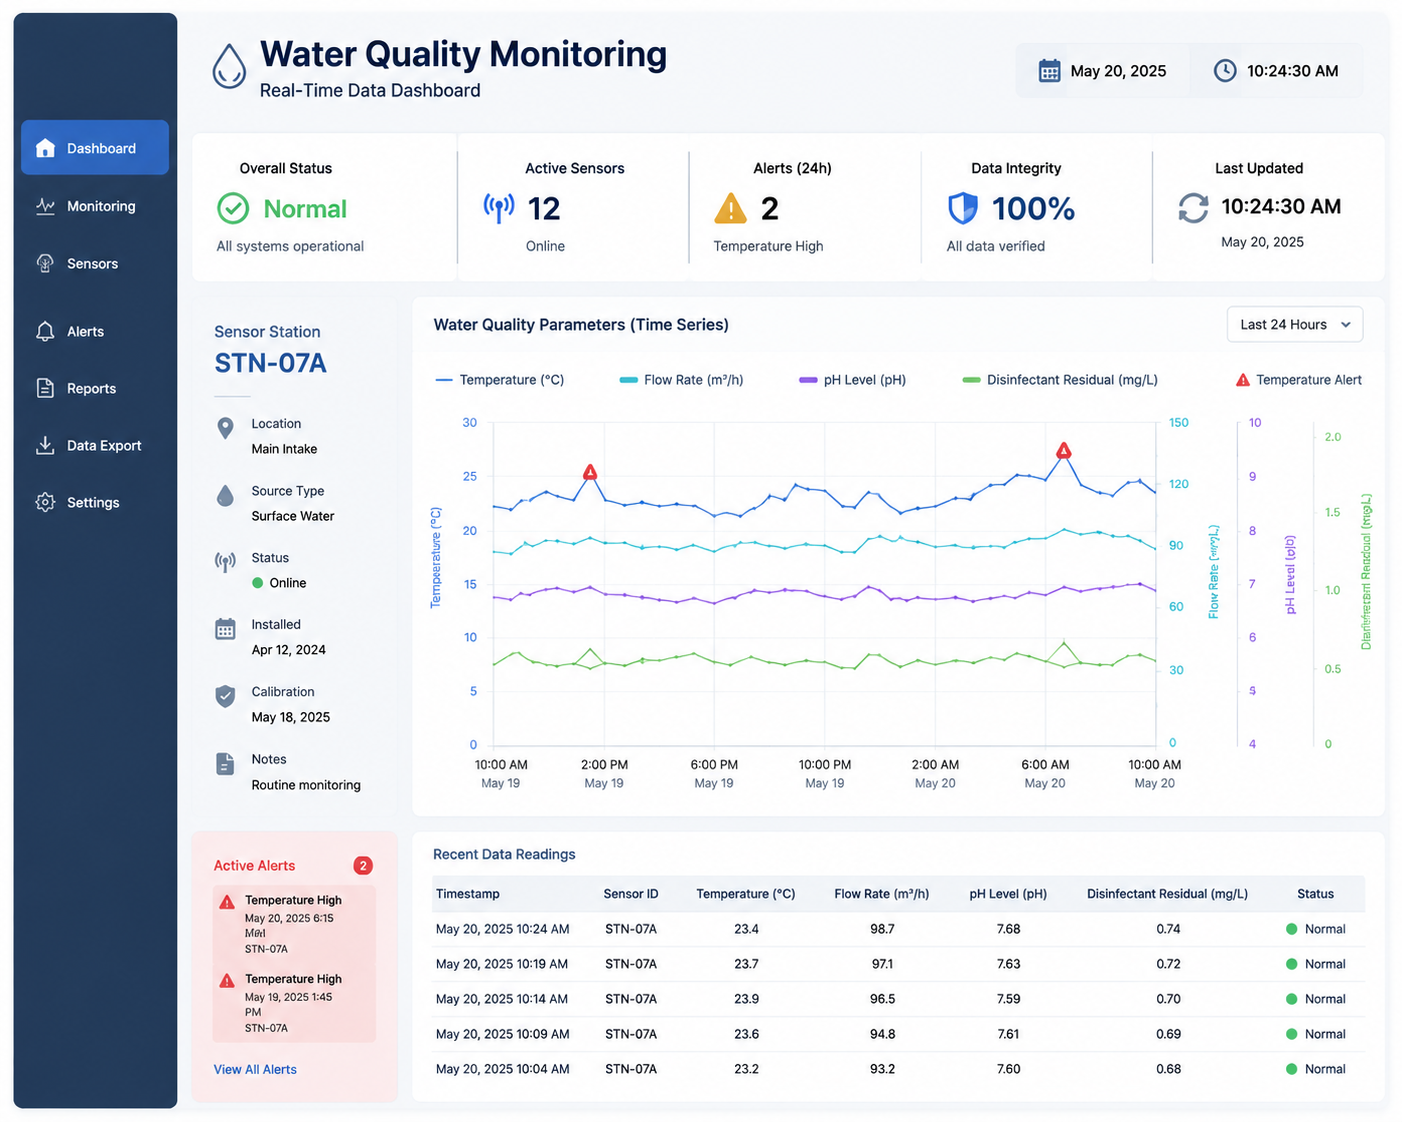The image size is (1402, 1122).
Task: Click the Dashboard home icon
Action: [x=45, y=148]
